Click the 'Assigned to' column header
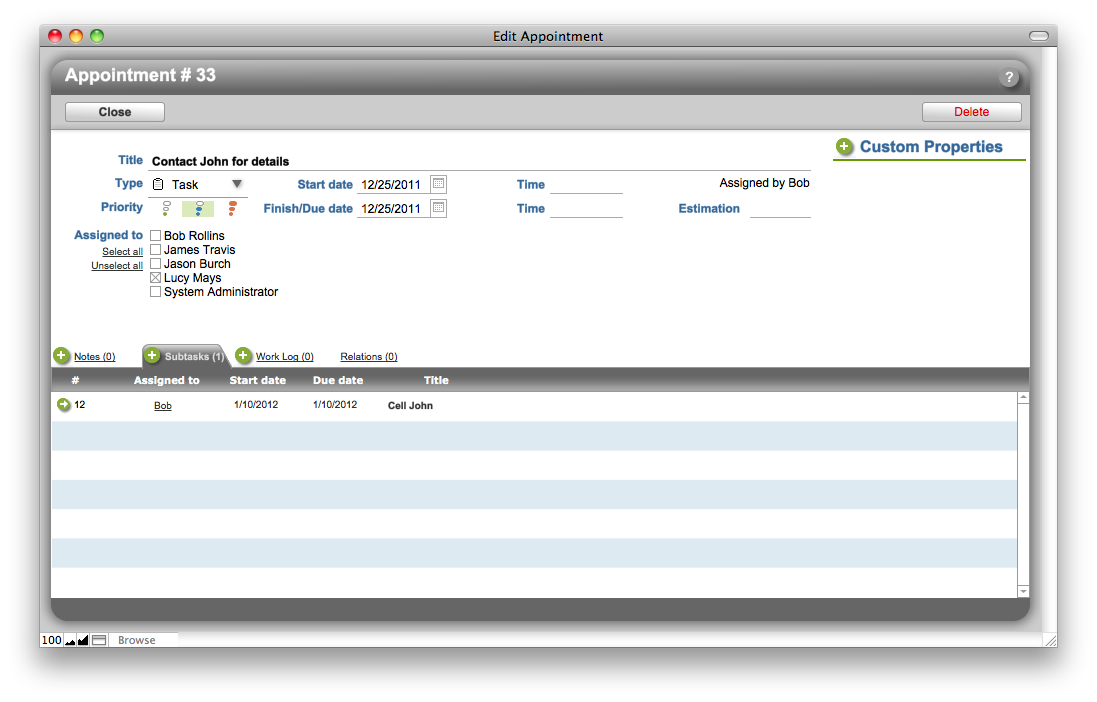The width and height of the screenshot is (1097, 702). [x=167, y=380]
